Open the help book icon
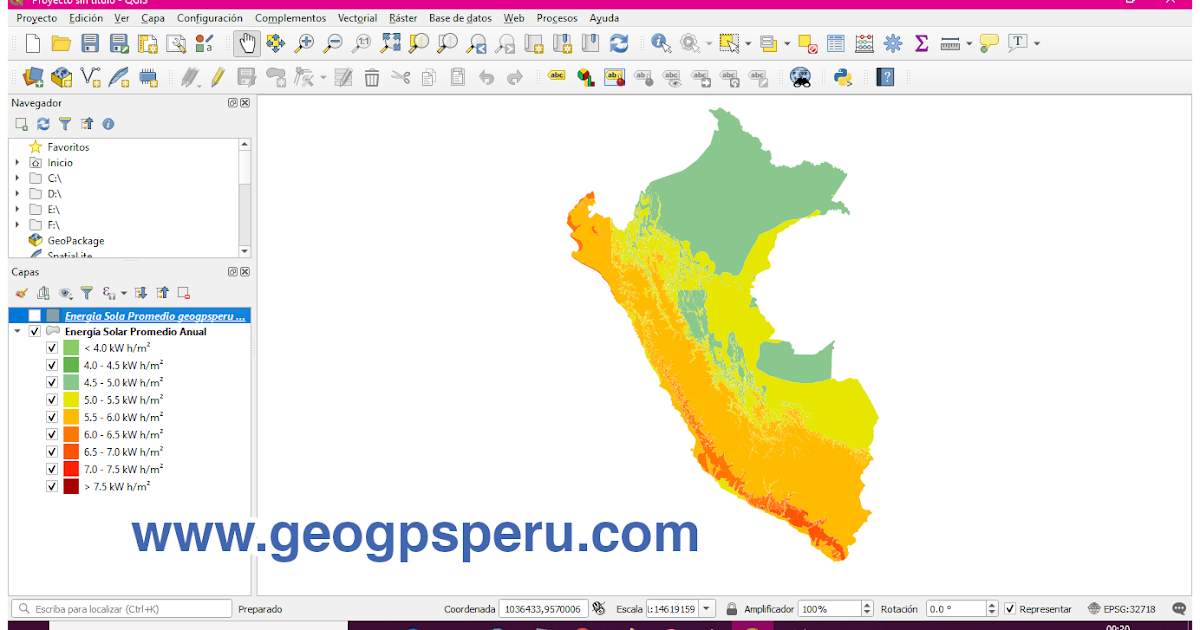Viewport: 1200px width, 630px height. (885, 77)
